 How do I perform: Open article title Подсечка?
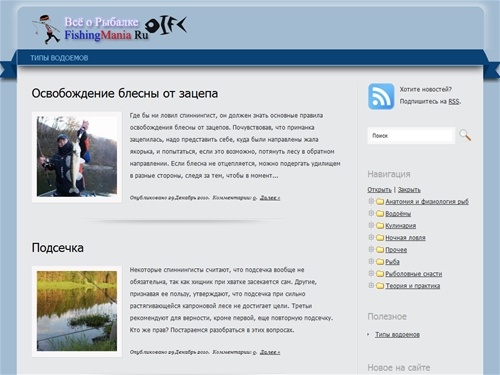[58, 248]
